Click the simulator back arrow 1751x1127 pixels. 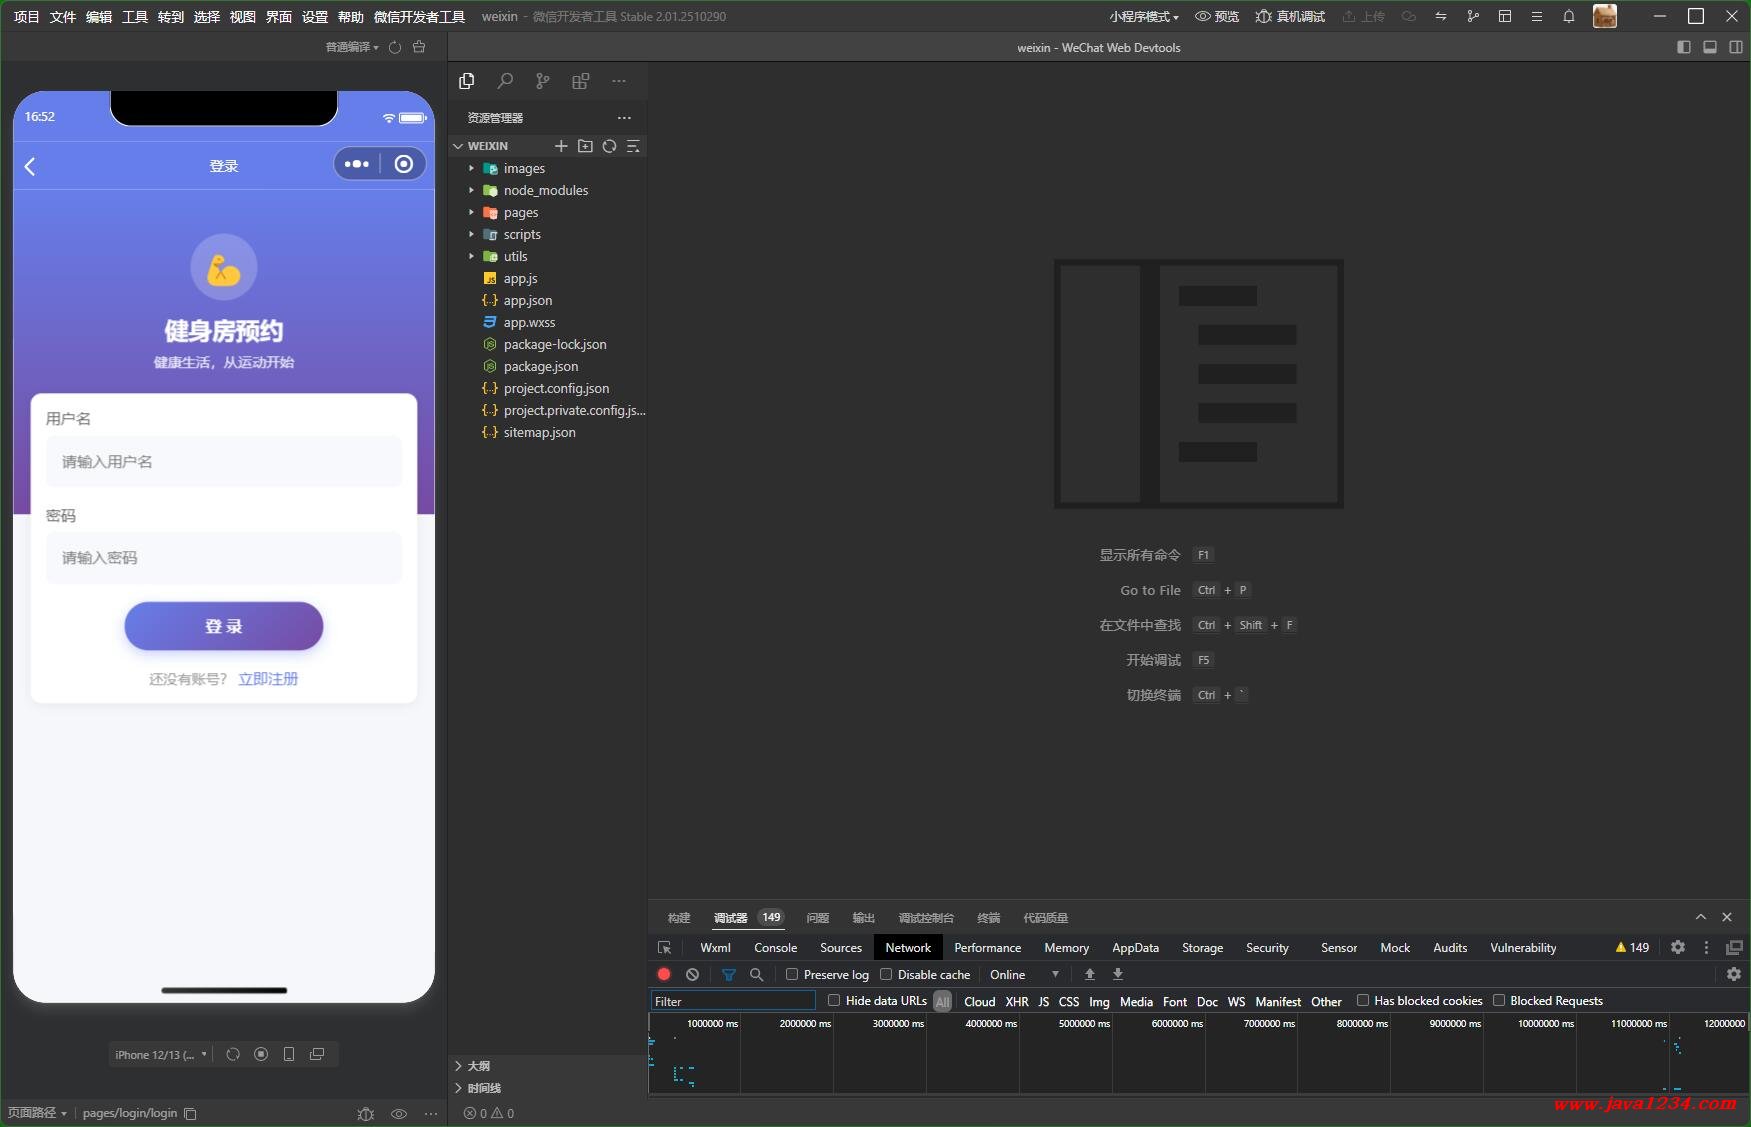(30, 166)
